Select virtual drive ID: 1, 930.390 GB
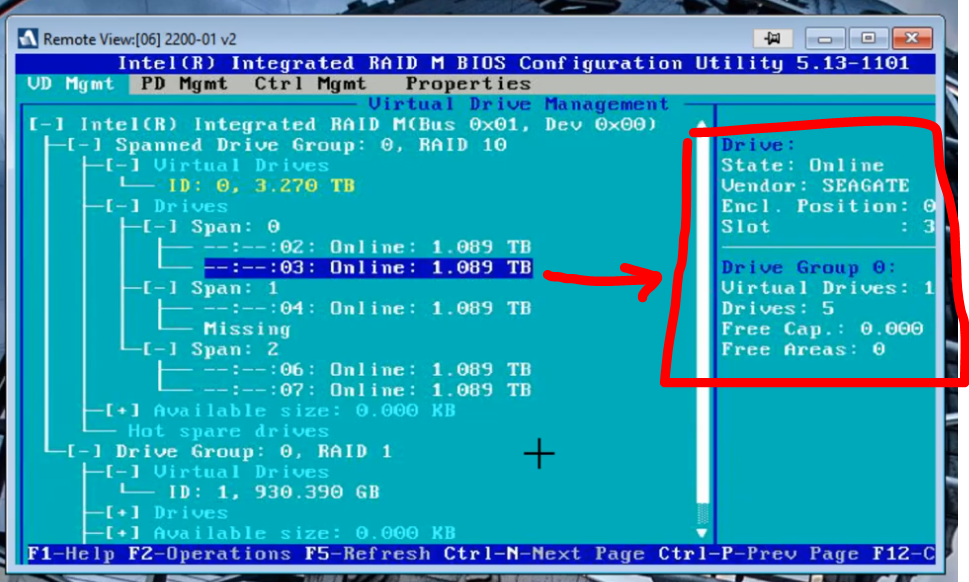The image size is (969, 582). coord(274,492)
